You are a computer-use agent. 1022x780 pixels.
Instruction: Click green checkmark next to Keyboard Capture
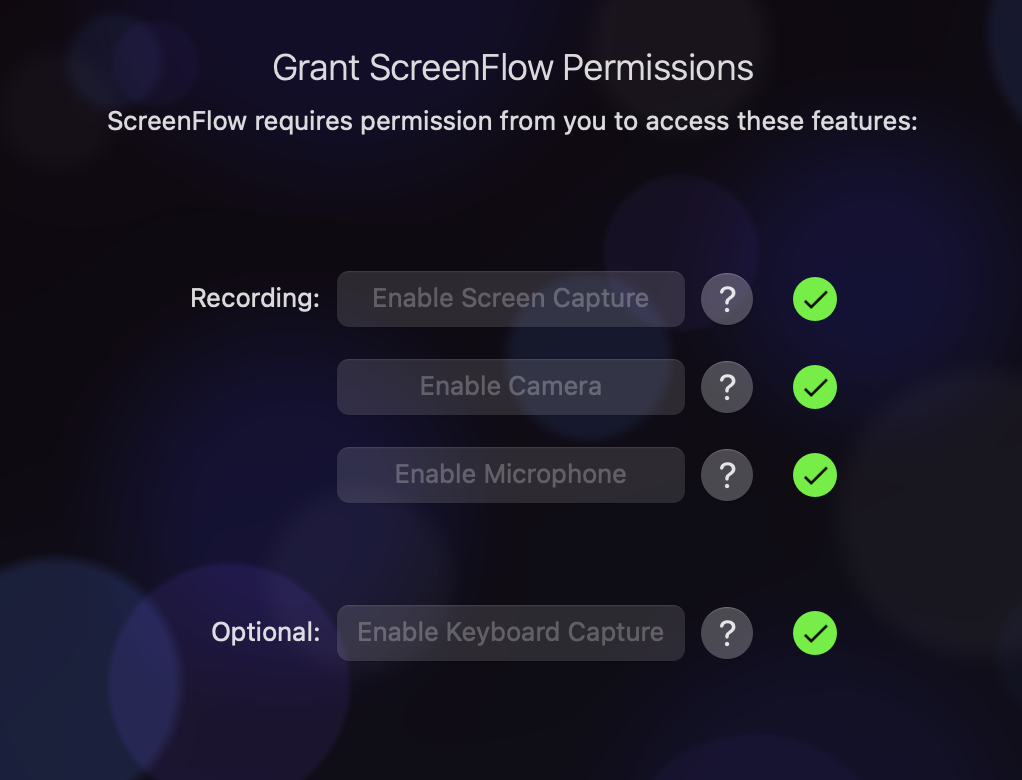(815, 633)
